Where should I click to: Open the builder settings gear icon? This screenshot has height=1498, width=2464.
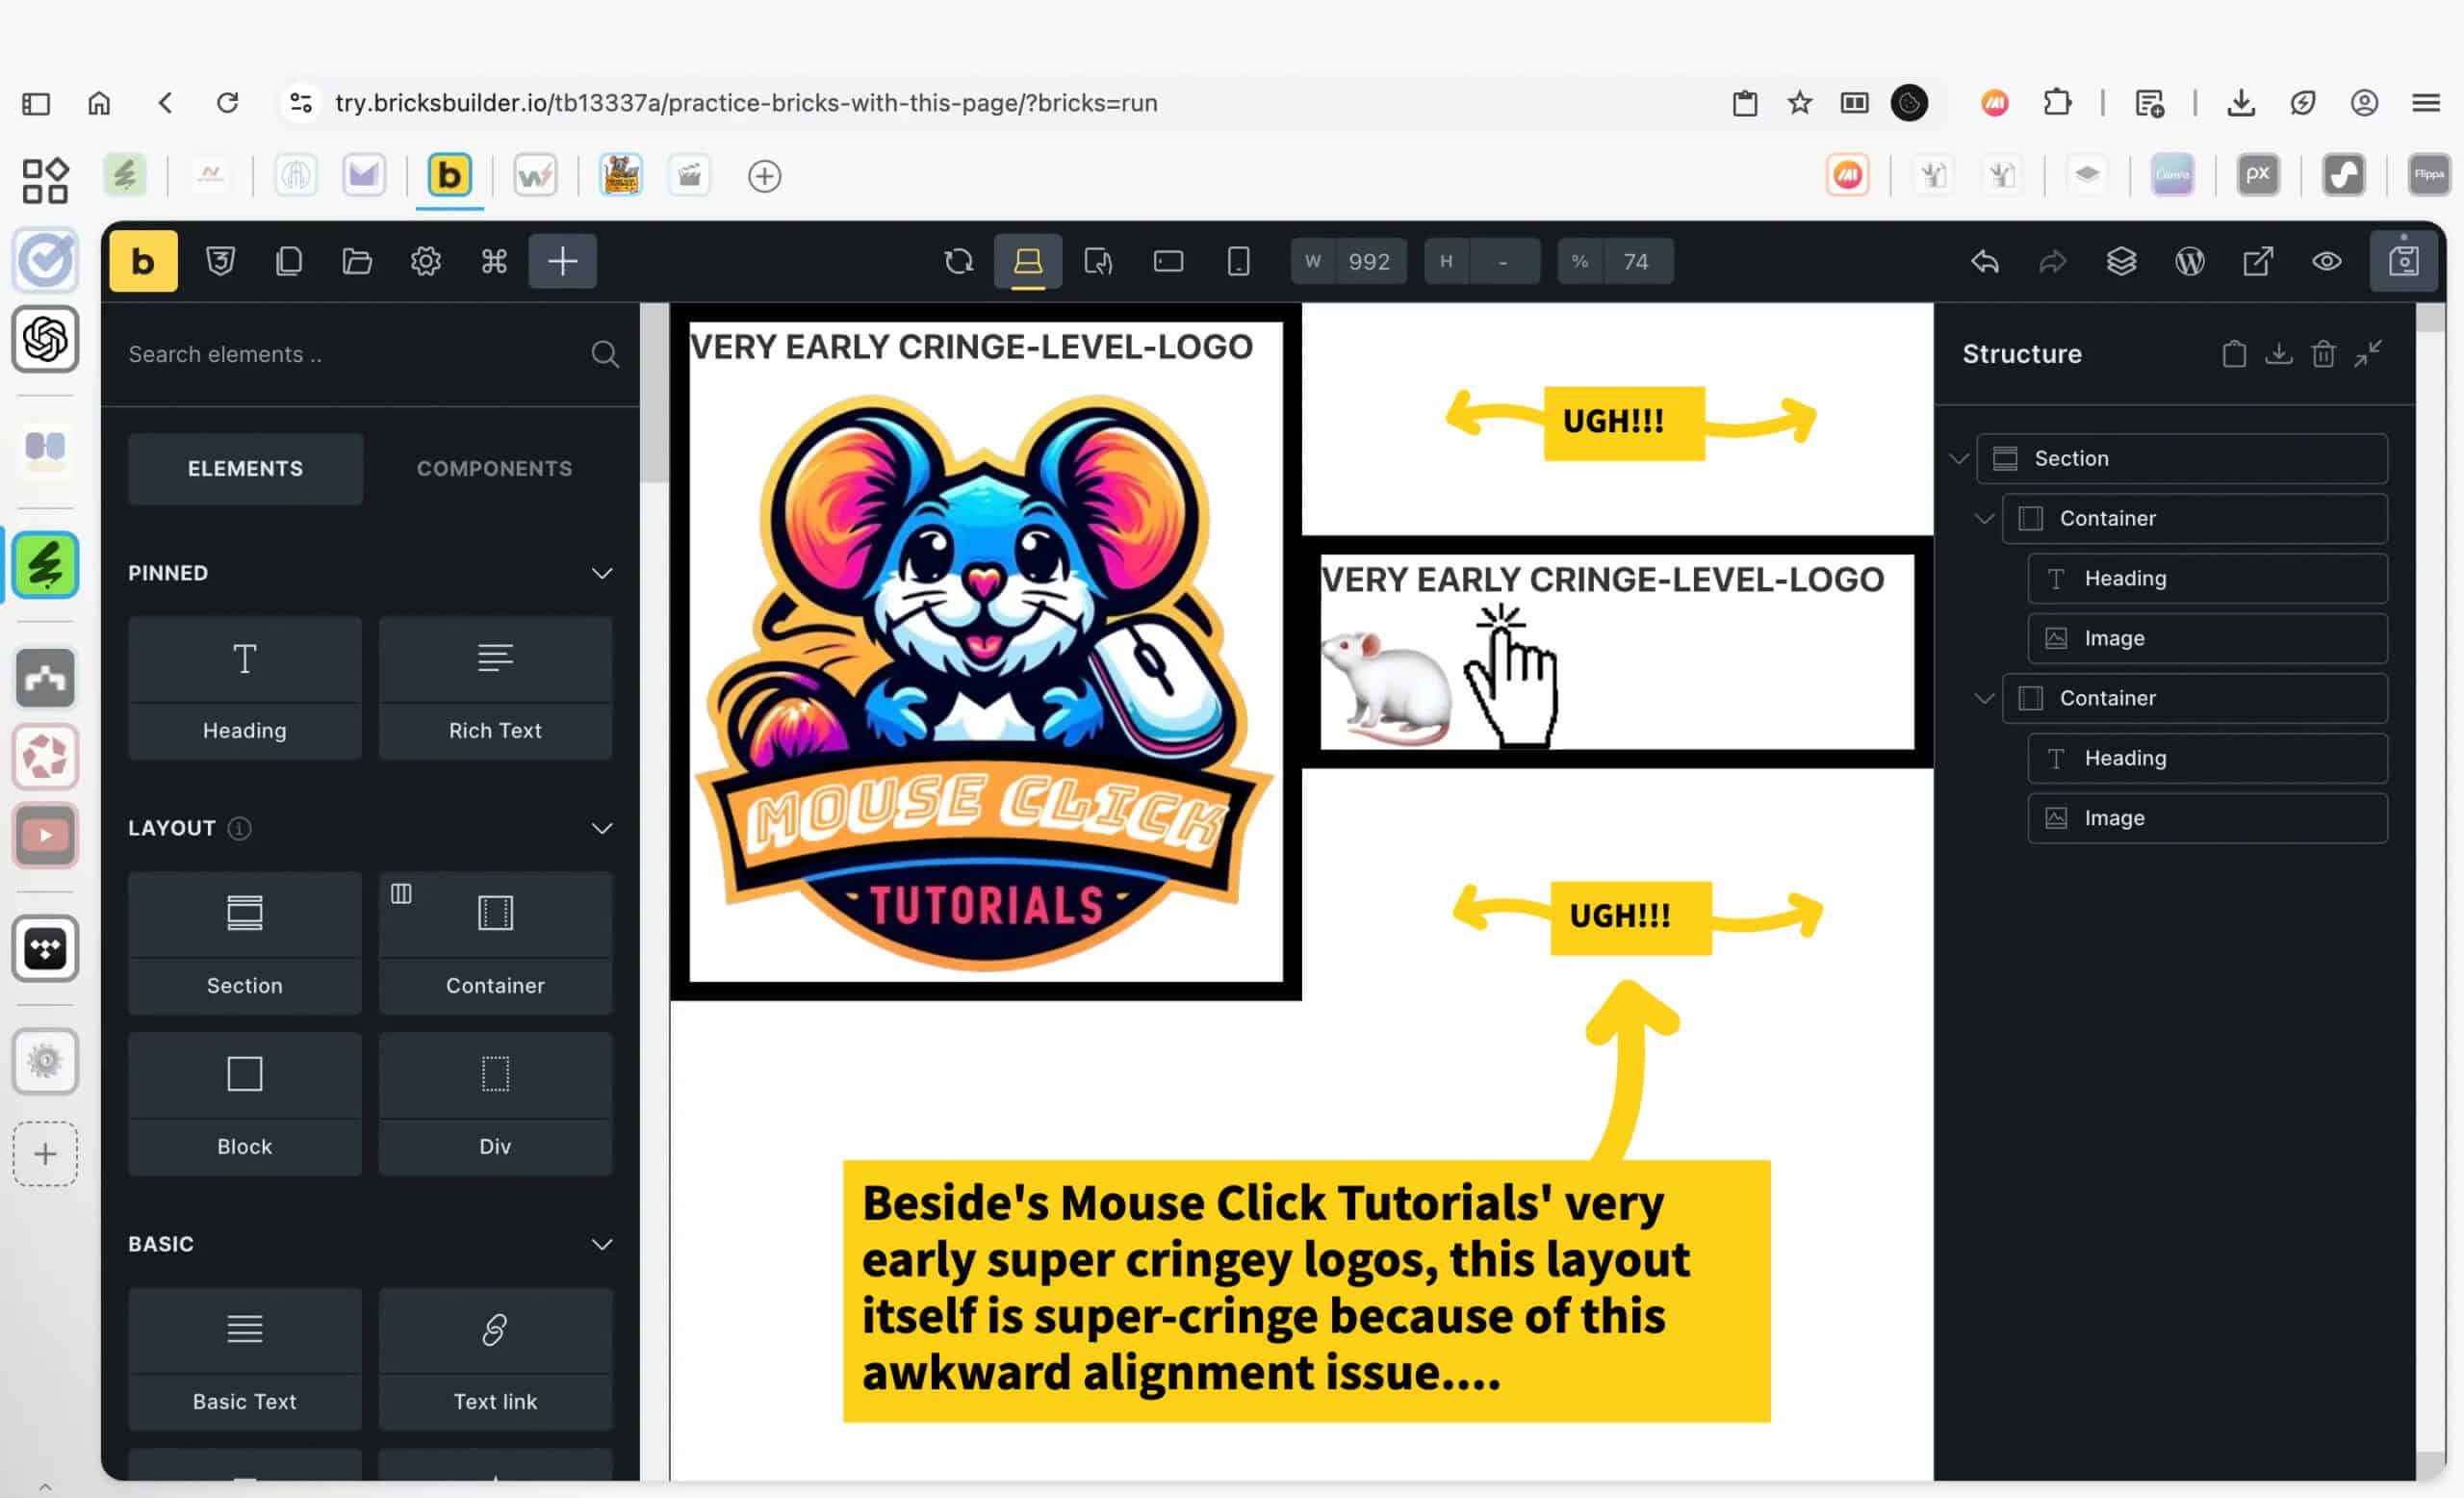[426, 261]
